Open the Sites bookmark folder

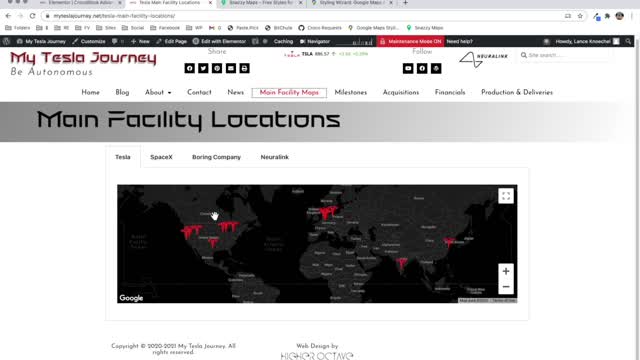pos(106,28)
